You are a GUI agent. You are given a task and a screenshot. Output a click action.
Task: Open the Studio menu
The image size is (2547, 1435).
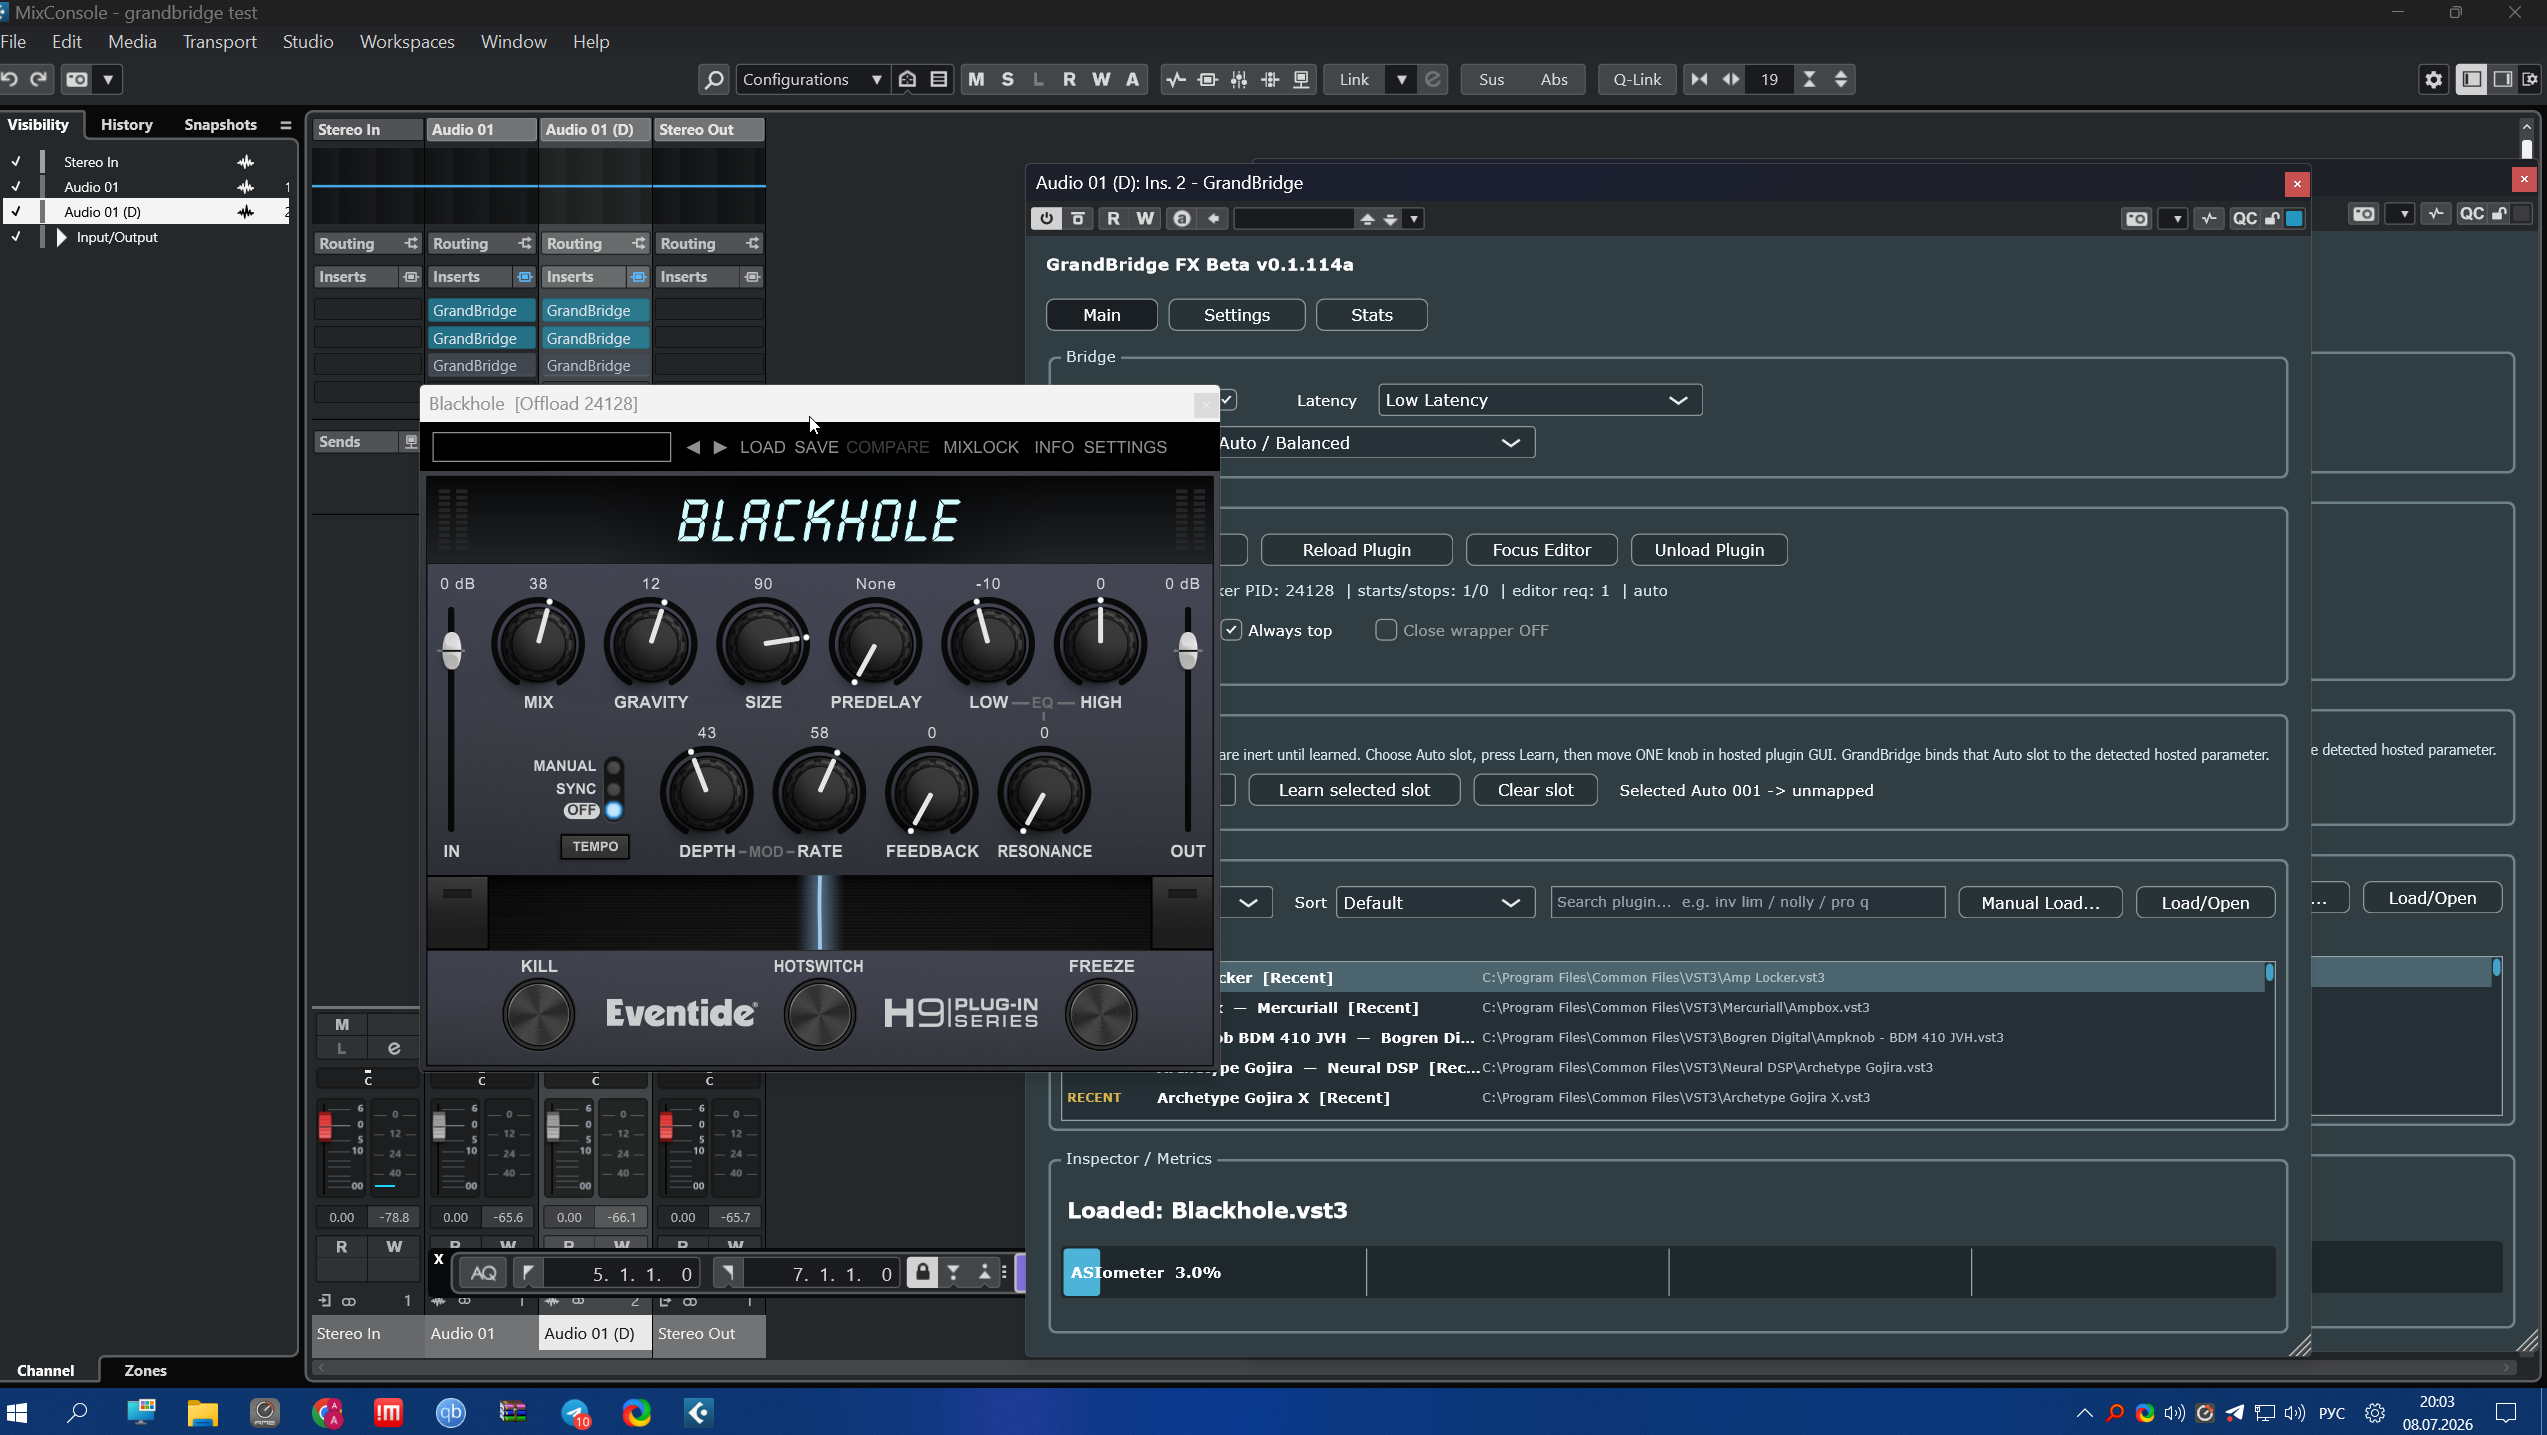[x=307, y=41]
